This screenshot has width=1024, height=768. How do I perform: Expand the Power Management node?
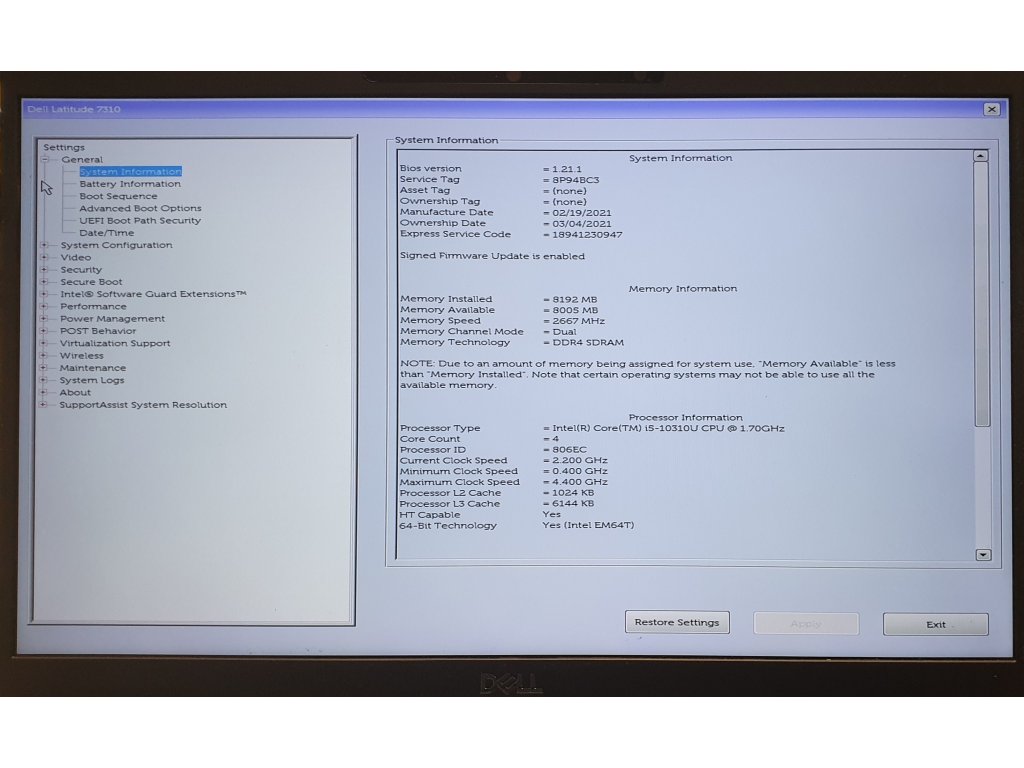(x=44, y=319)
